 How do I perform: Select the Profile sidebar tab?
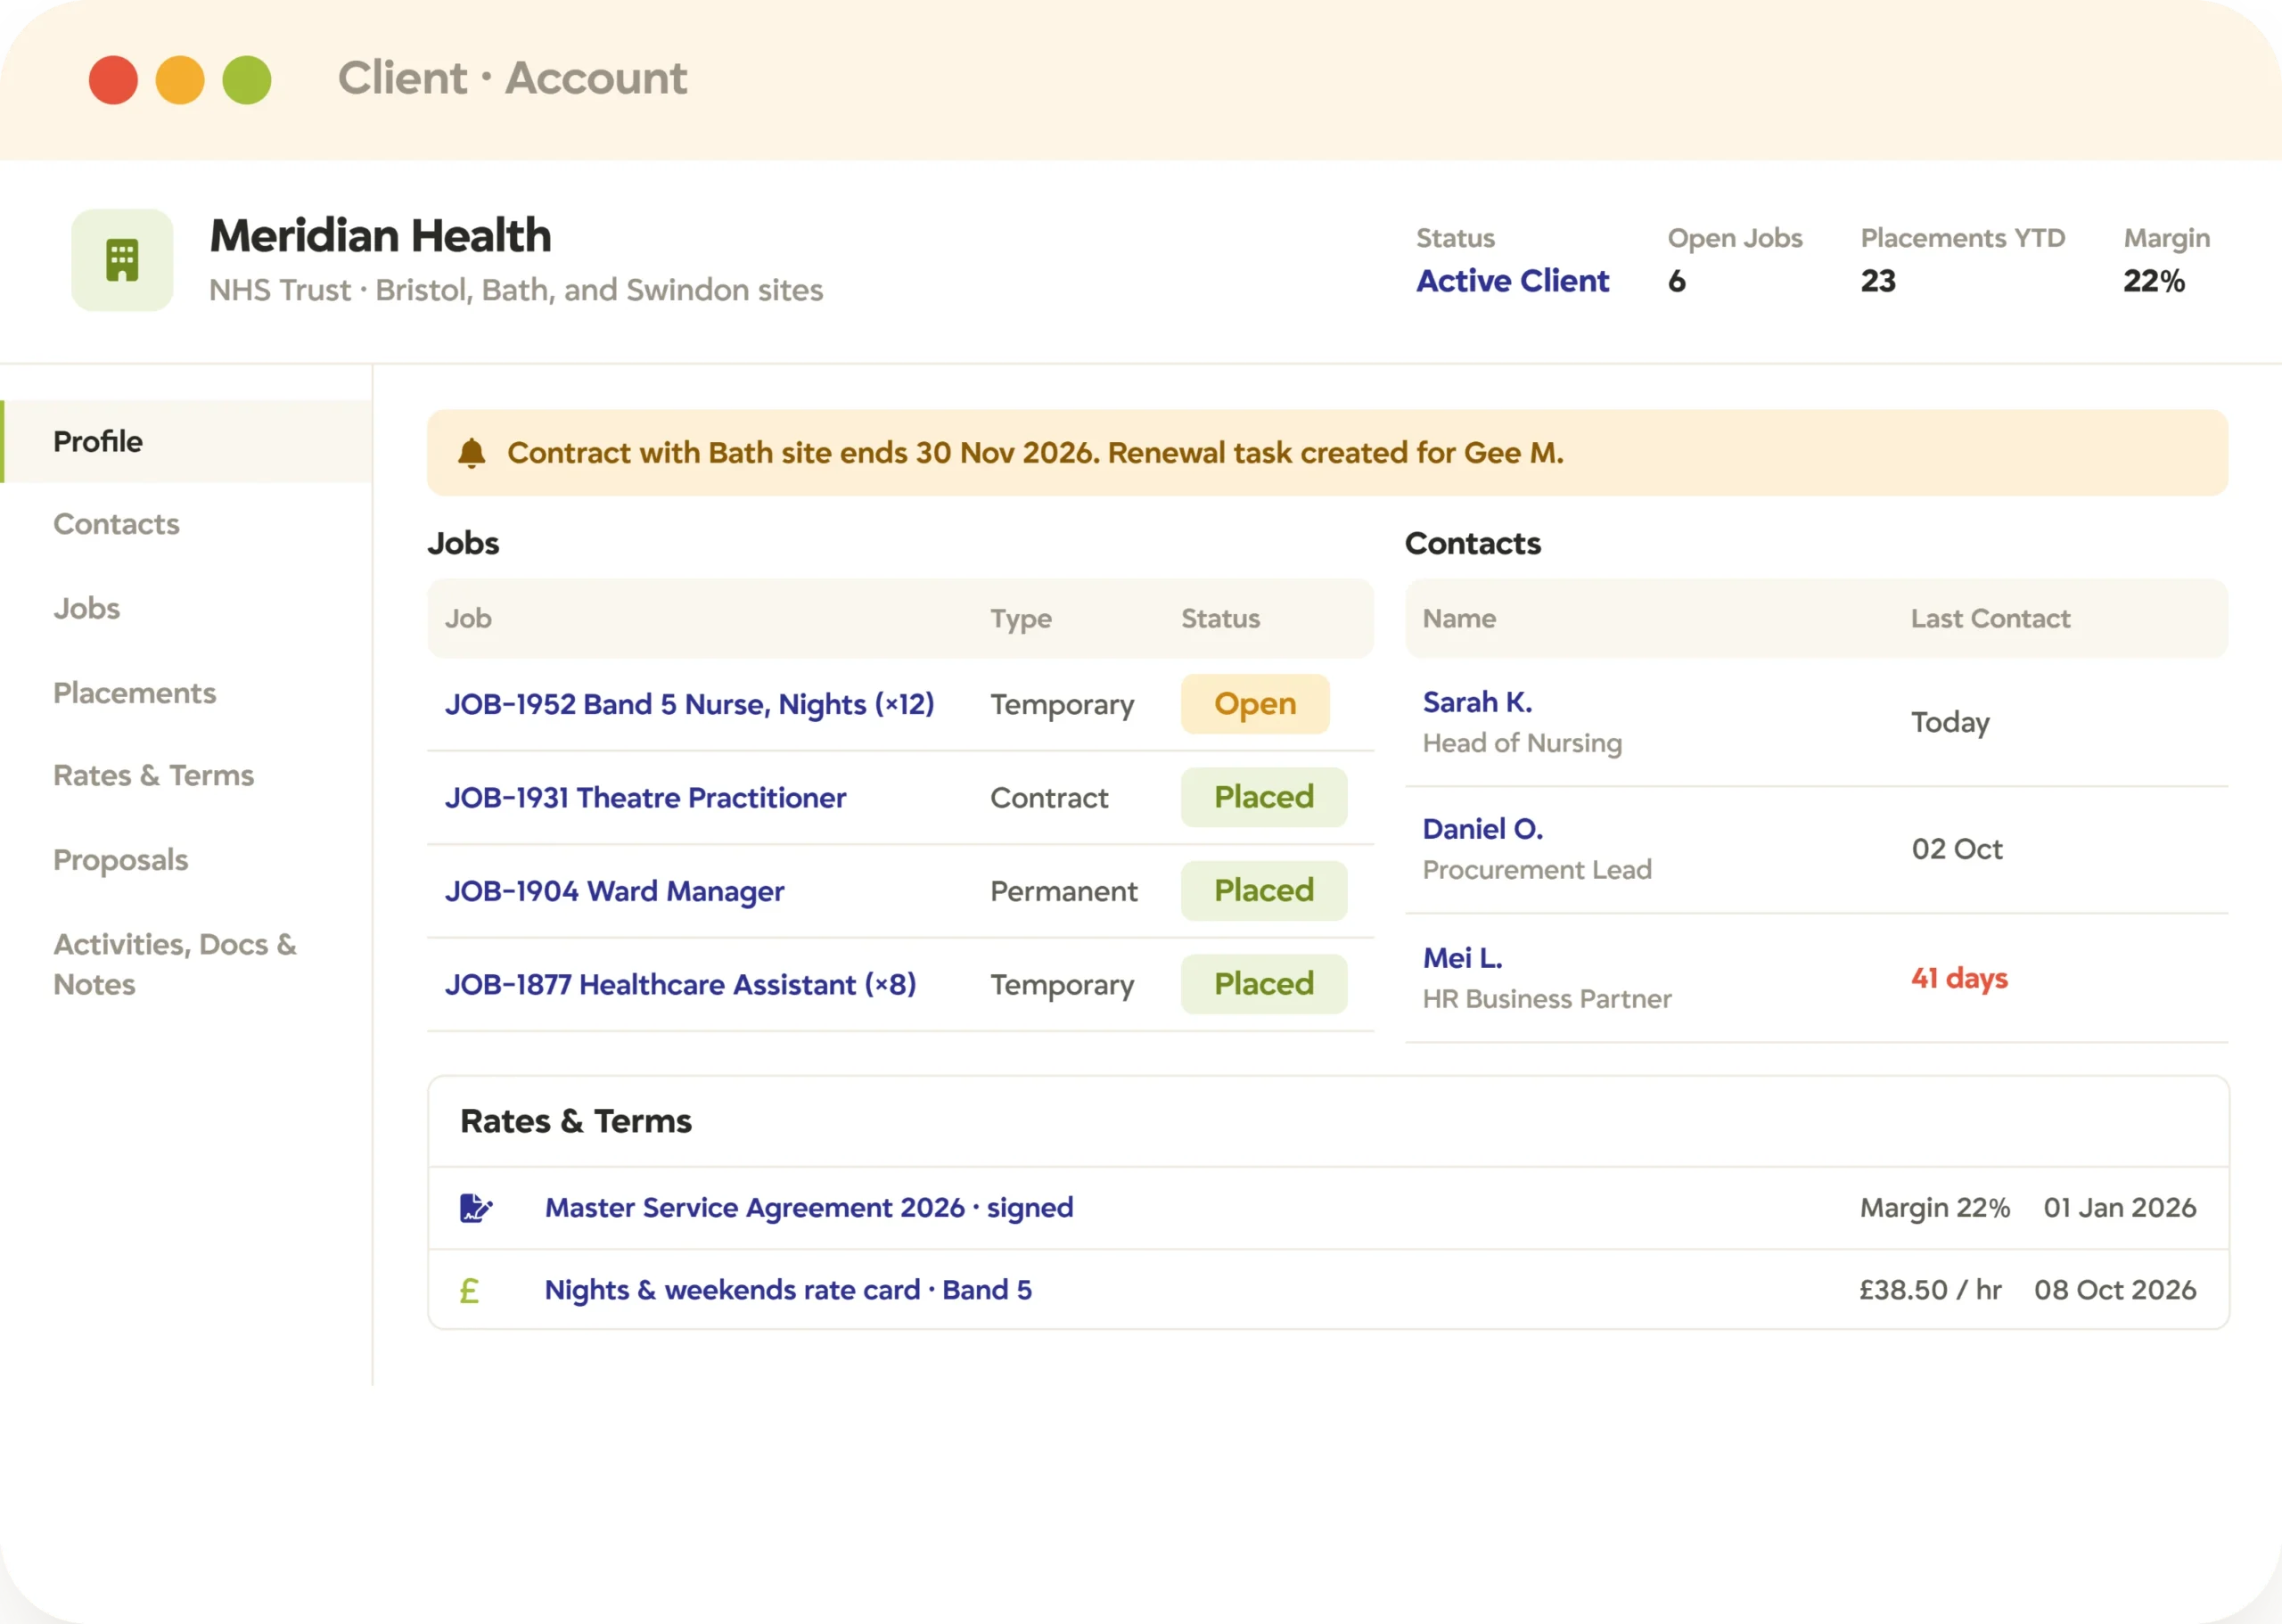(x=186, y=441)
